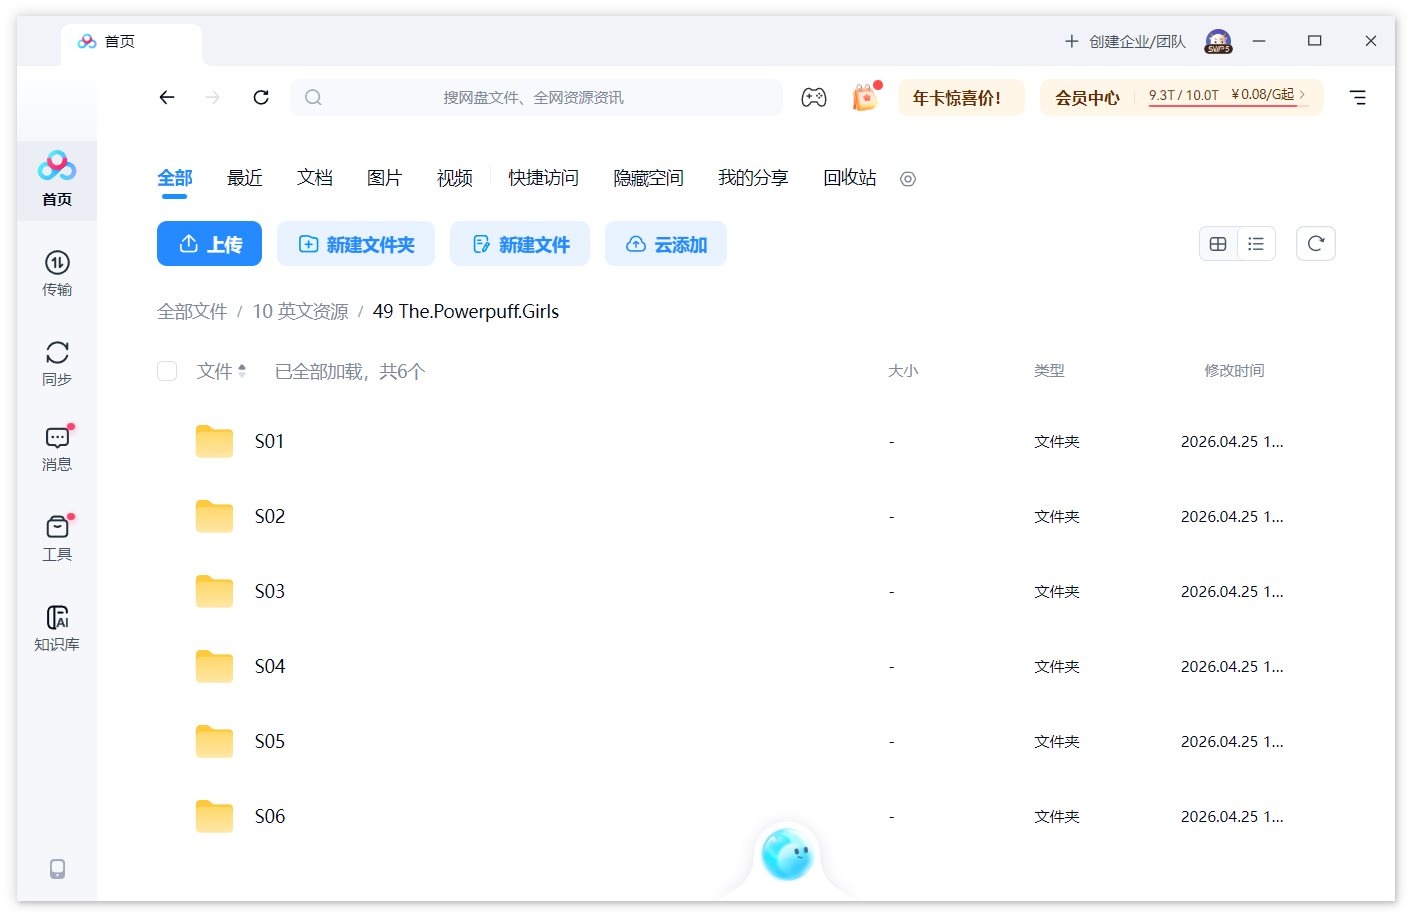Open more categories via circle icon after 回收站
The width and height of the screenshot is (1415, 923).
907,179
